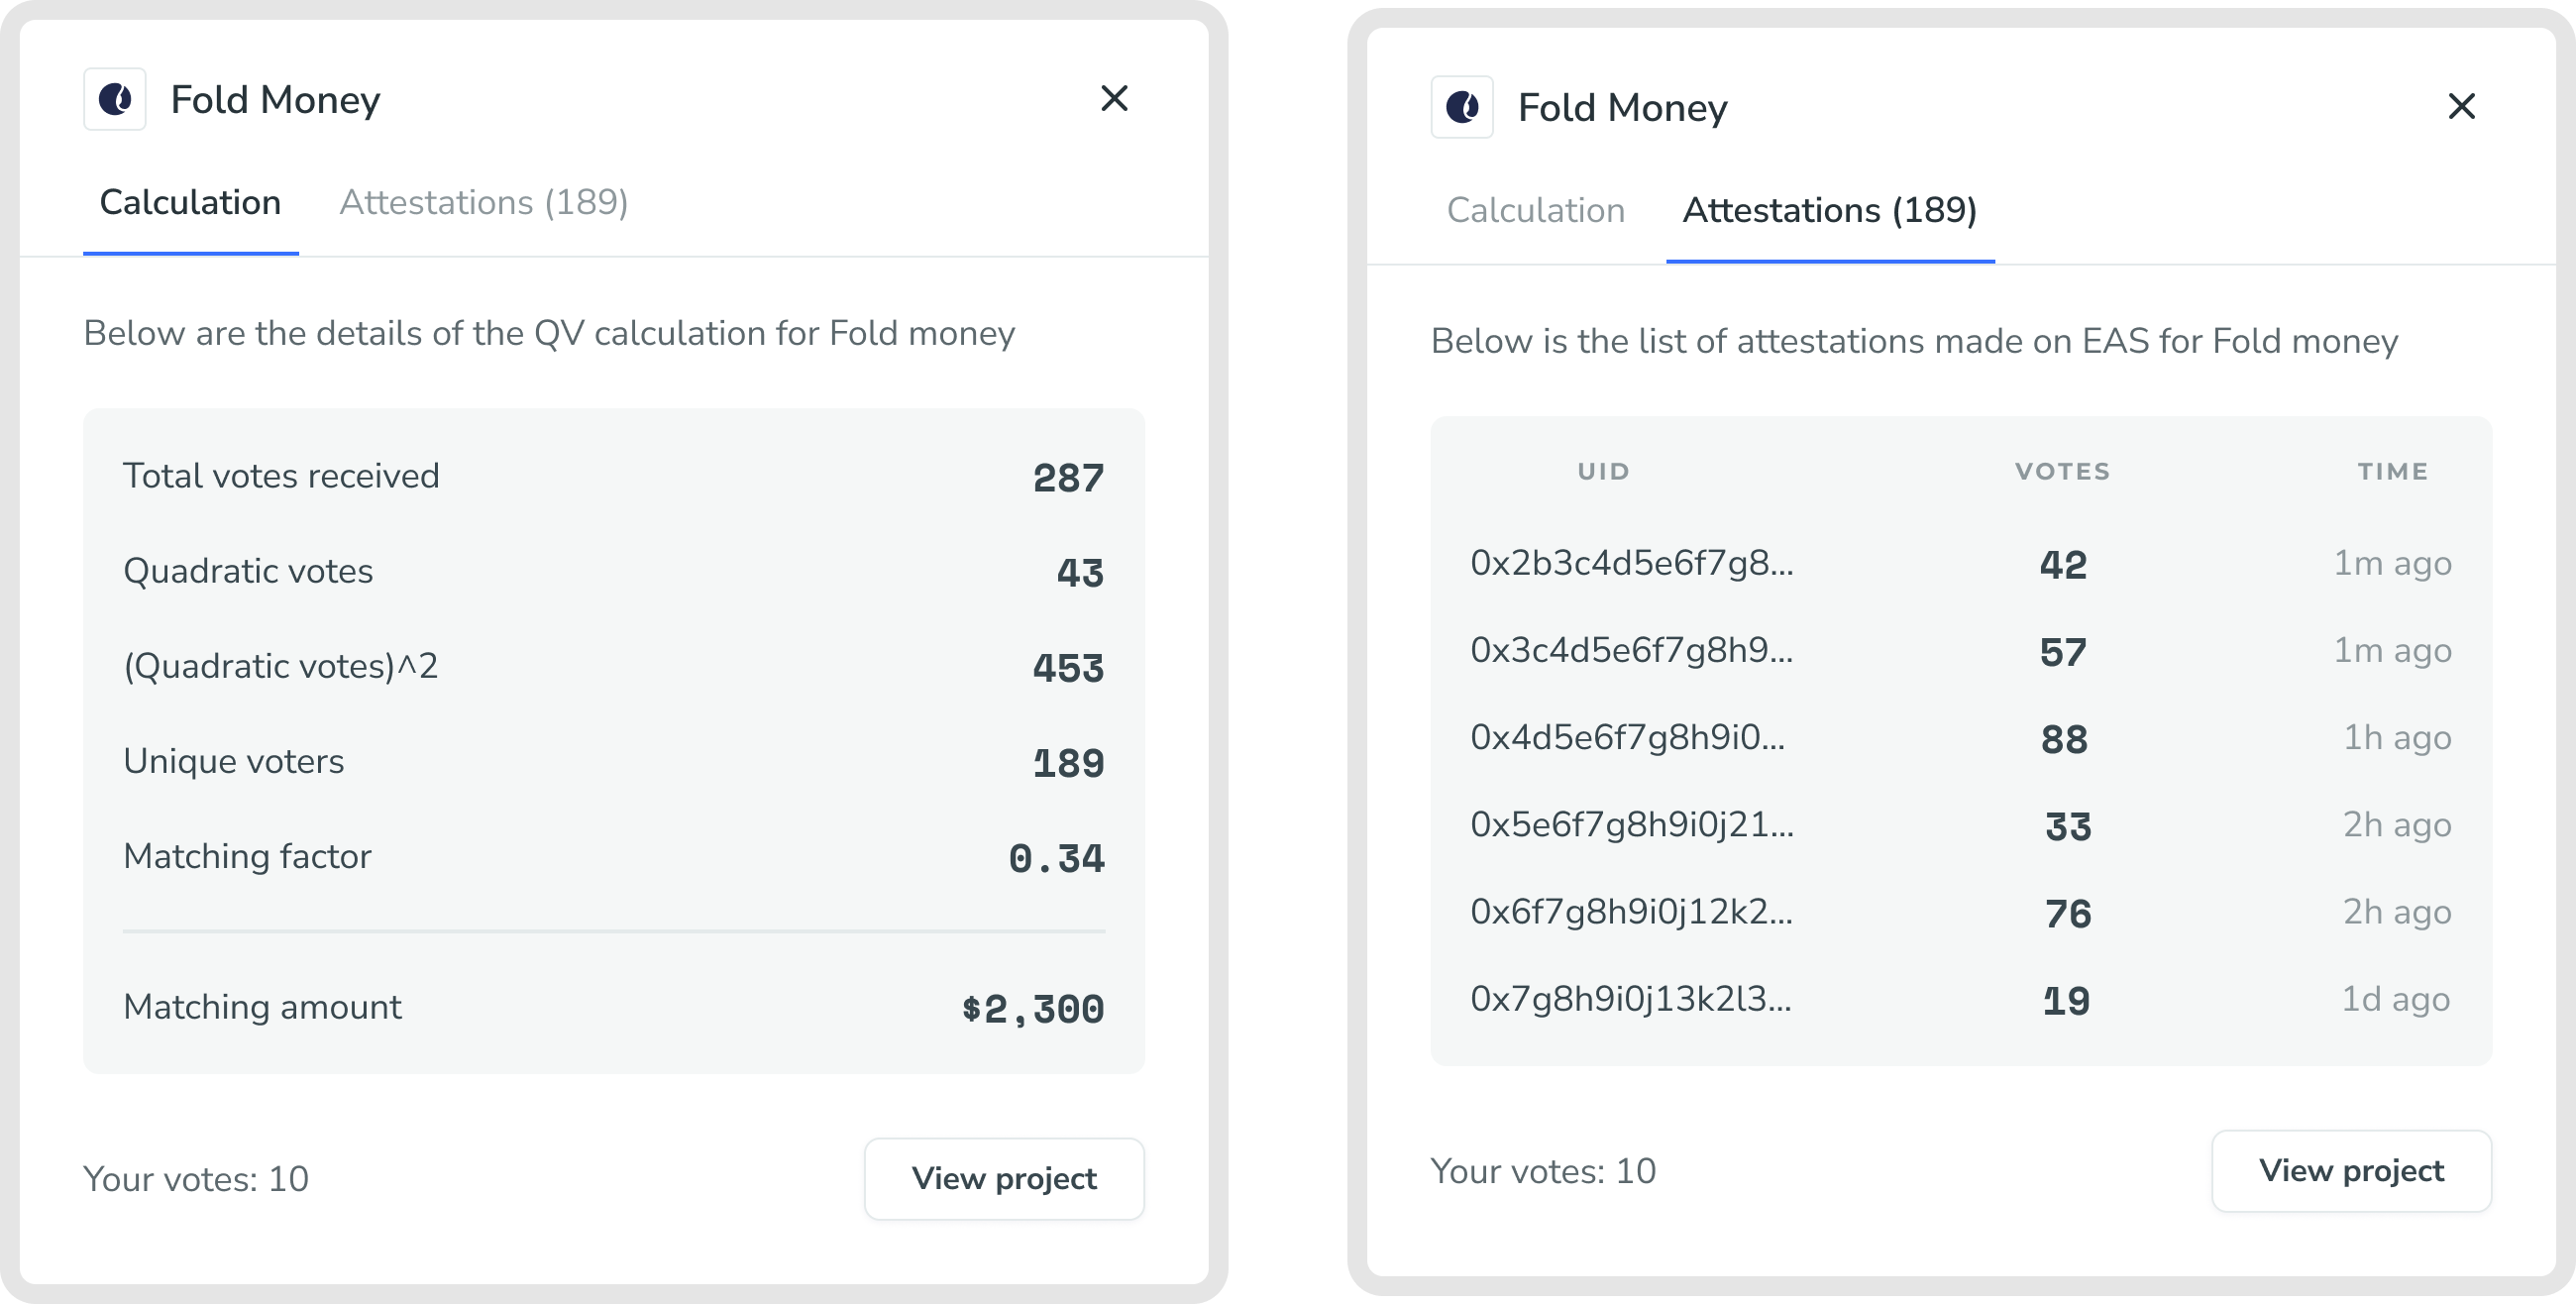Close the right Attestations dialog

coord(2461,106)
